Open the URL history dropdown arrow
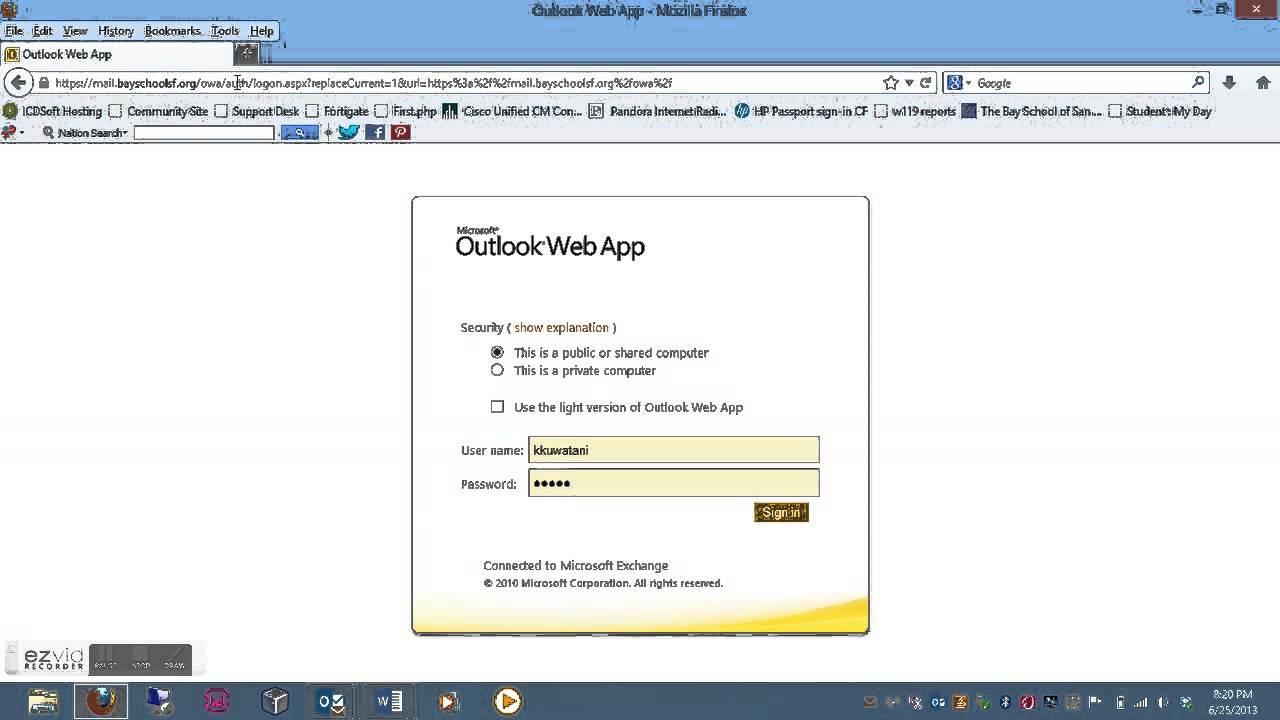Viewport: 1280px width, 720px height. (908, 83)
